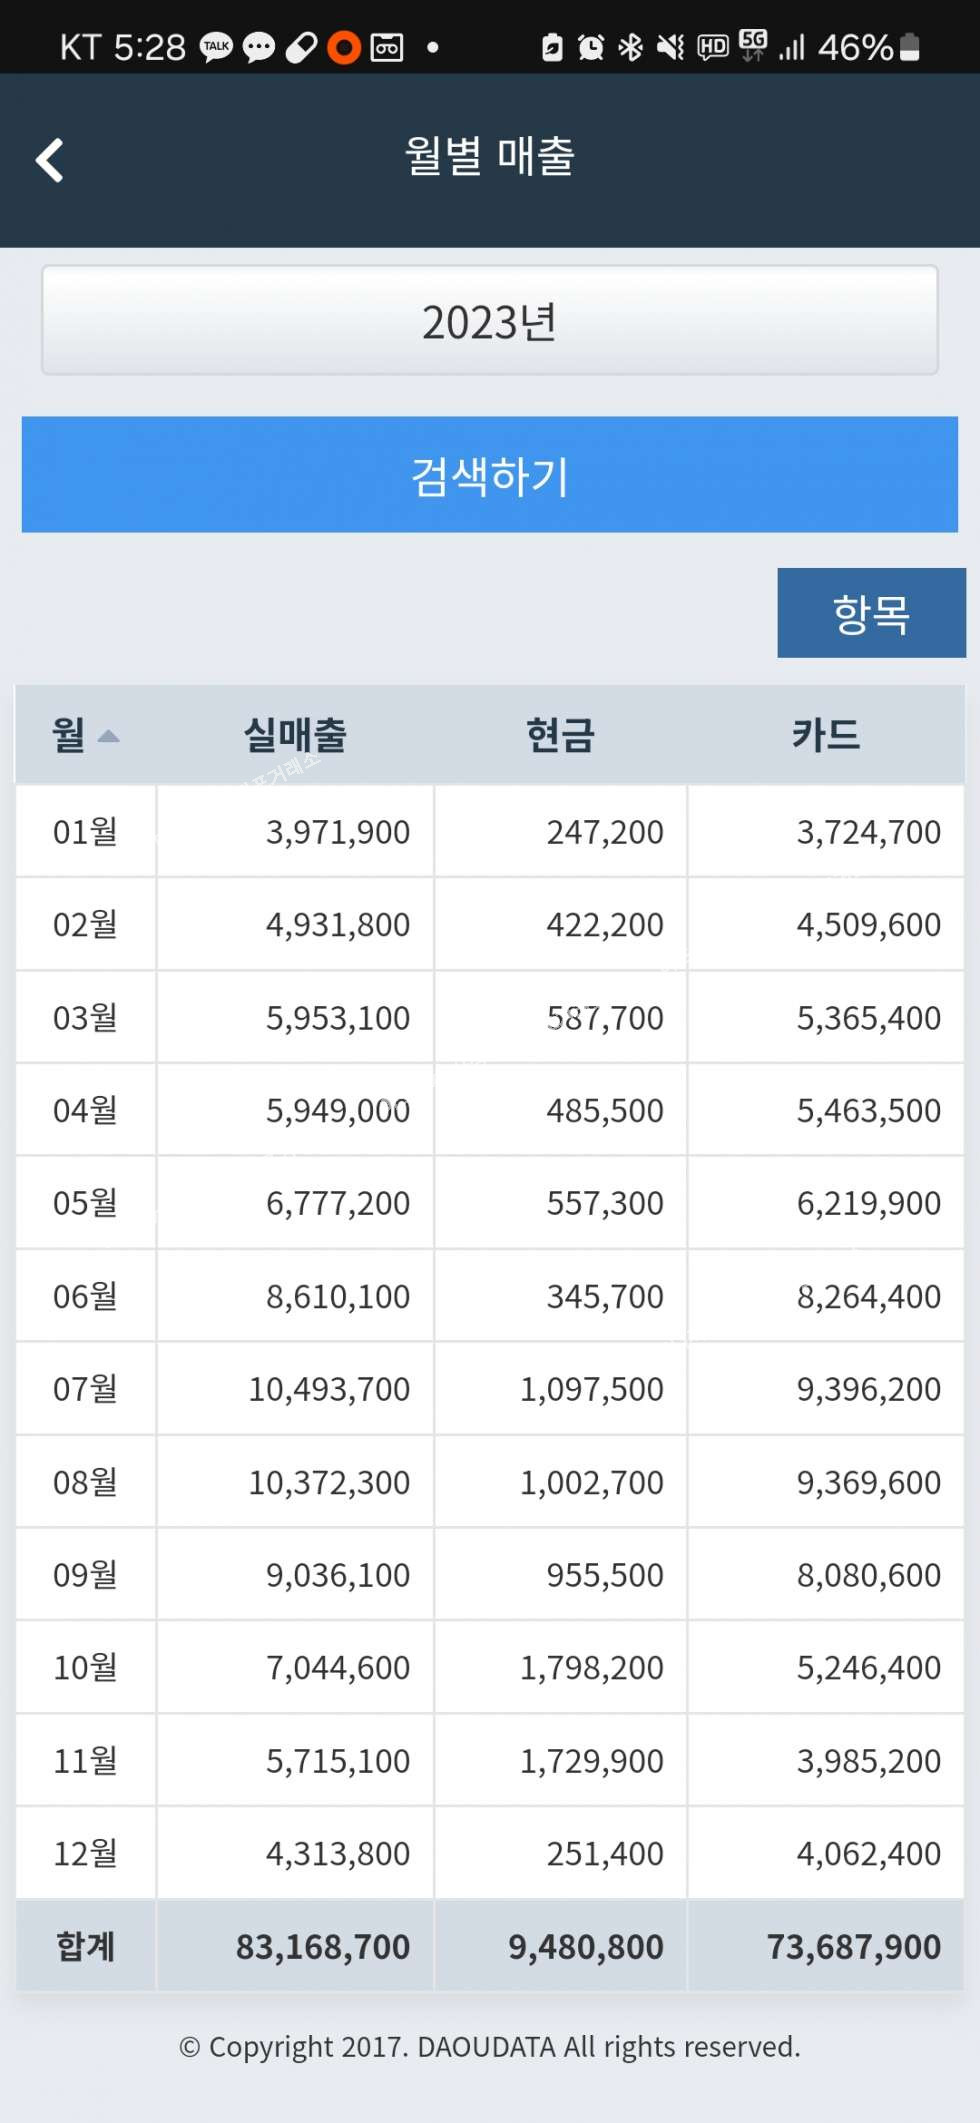Select the 12월 row month cell

85,1854
